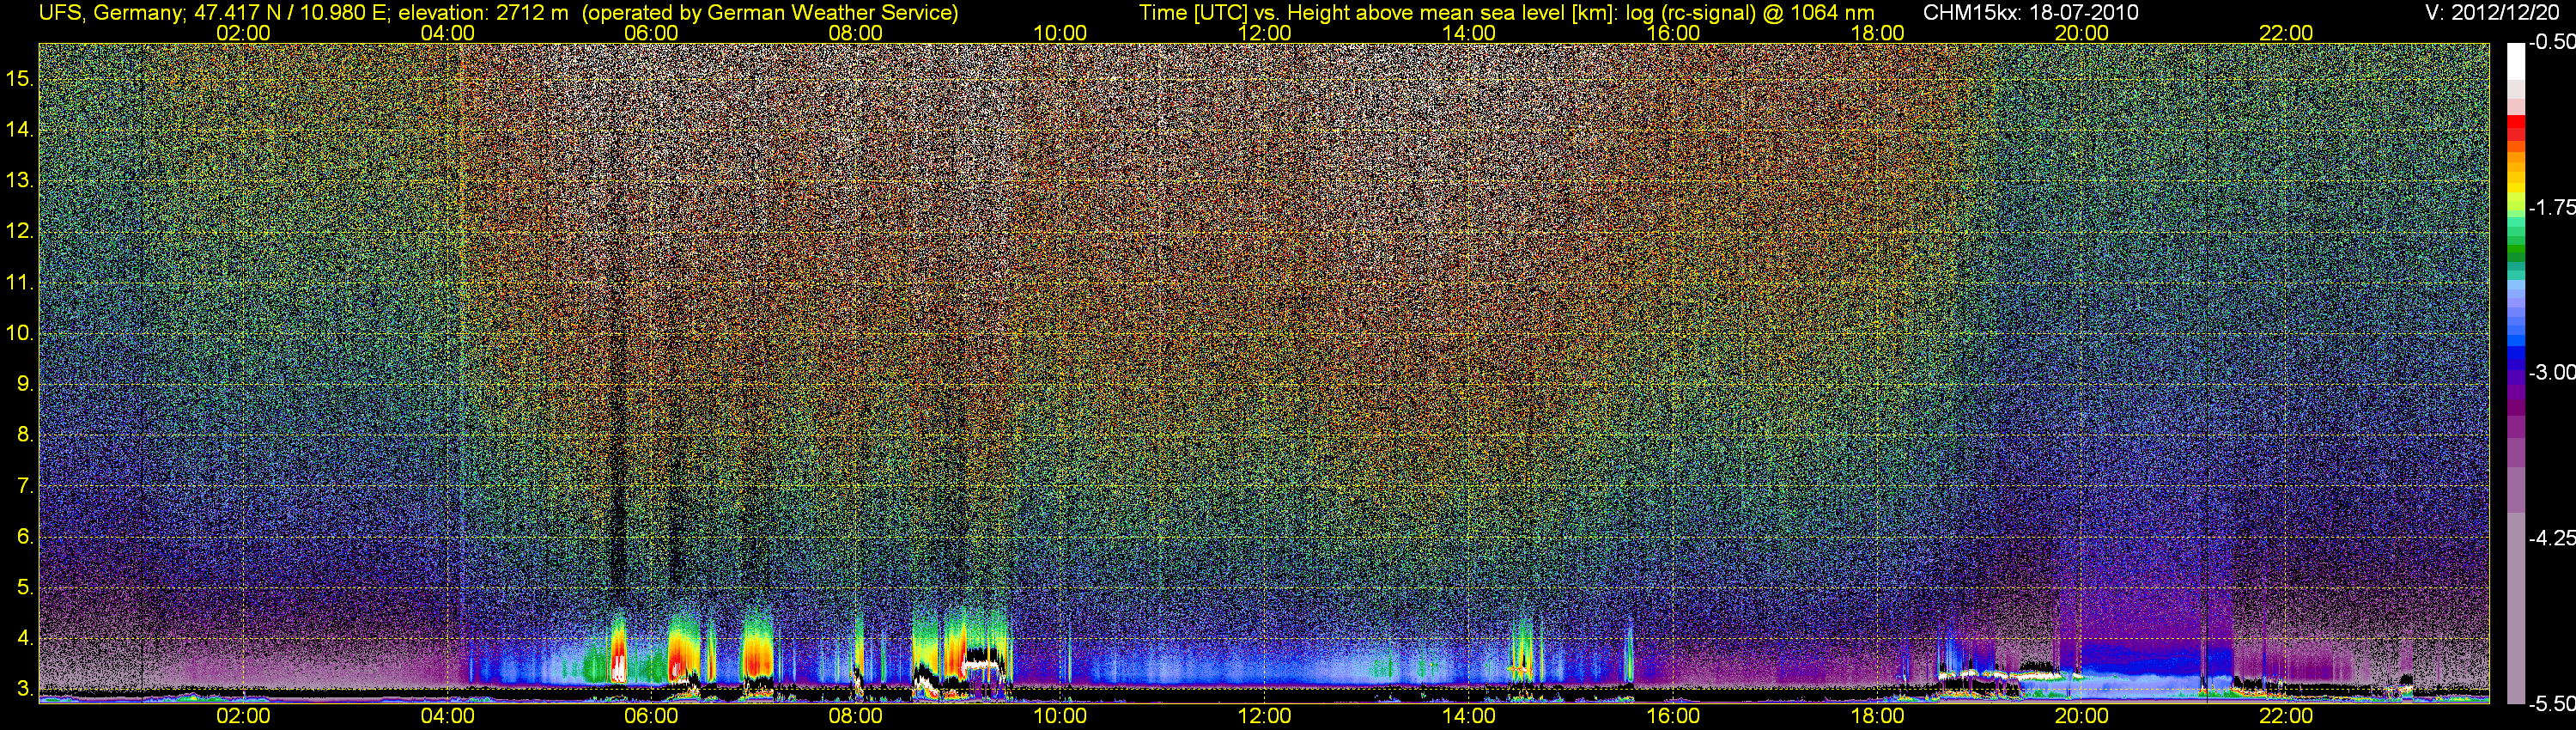2576x730 pixels.
Task: Click the height axis label '6.'
Action: (x=25, y=536)
